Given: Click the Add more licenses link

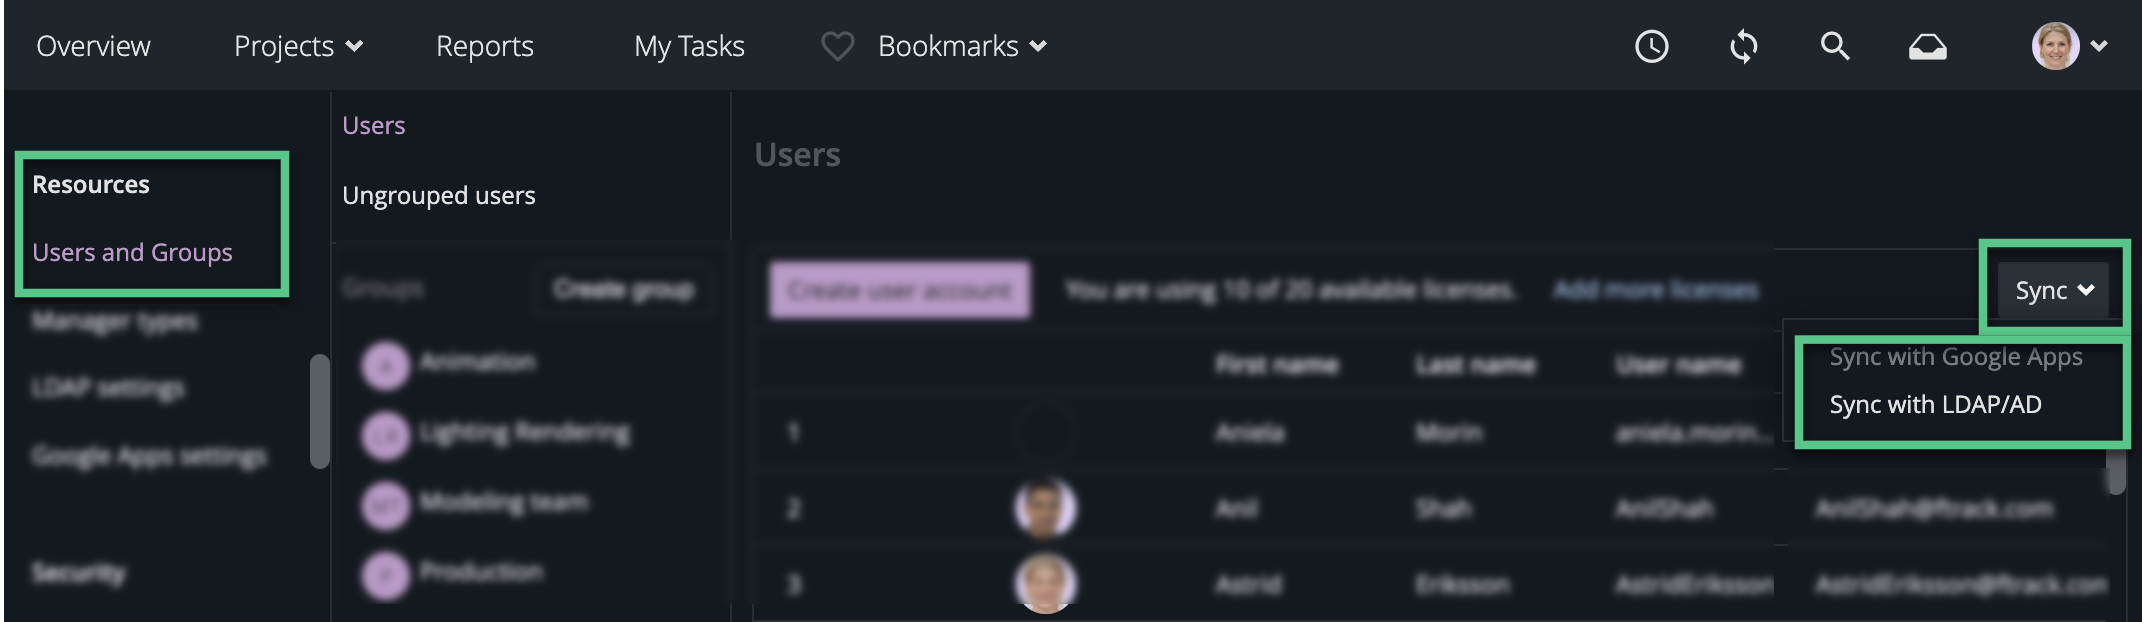Looking at the screenshot, I should tap(1655, 290).
